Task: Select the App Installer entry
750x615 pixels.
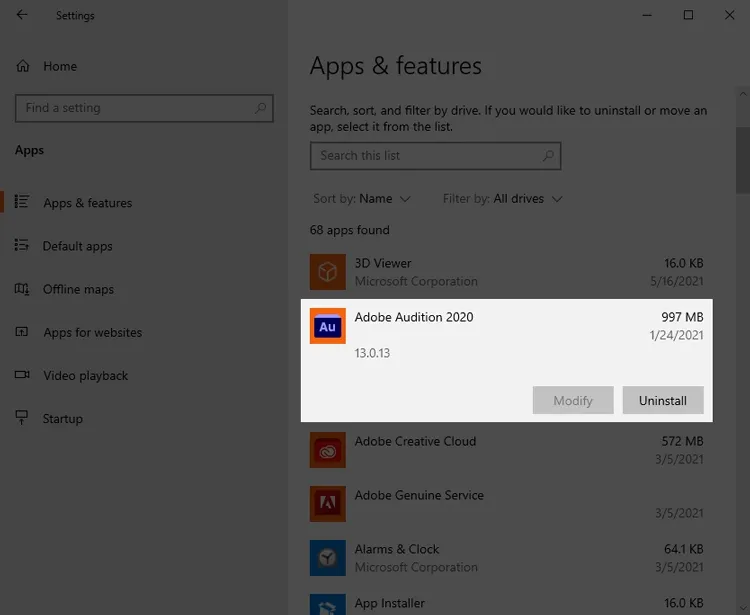Action: coord(507,603)
